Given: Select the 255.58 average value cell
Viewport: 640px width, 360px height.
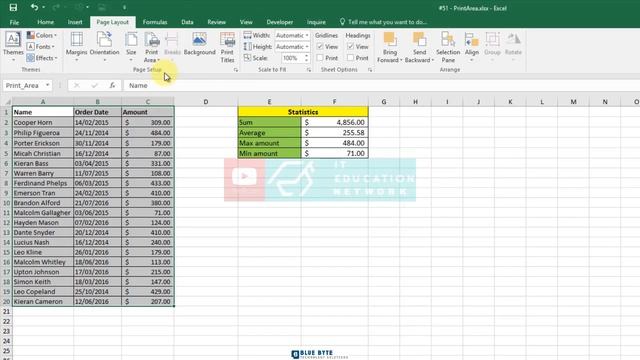Looking at the screenshot, I should [335, 133].
